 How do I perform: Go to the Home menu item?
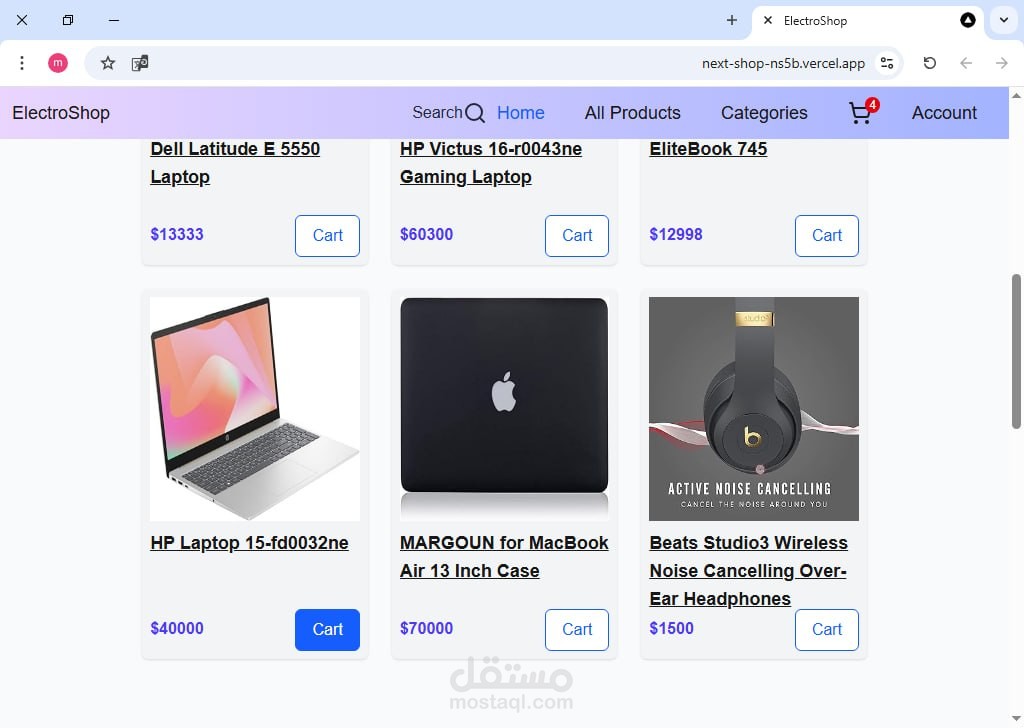coord(520,113)
